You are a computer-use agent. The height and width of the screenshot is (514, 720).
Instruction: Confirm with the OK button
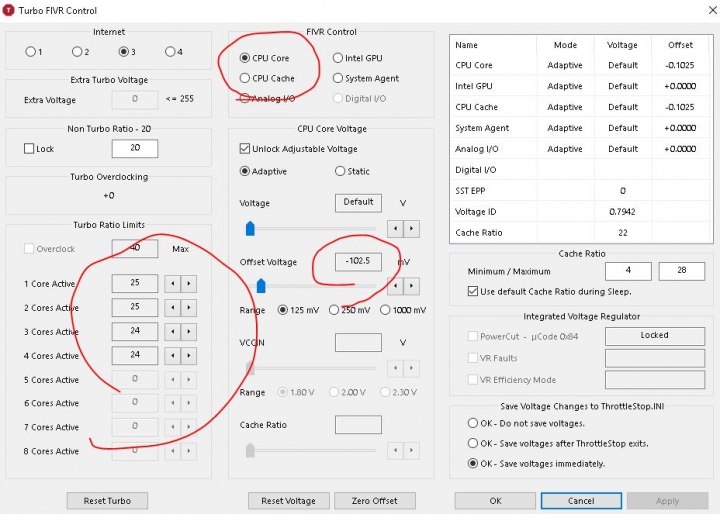[x=495, y=501]
